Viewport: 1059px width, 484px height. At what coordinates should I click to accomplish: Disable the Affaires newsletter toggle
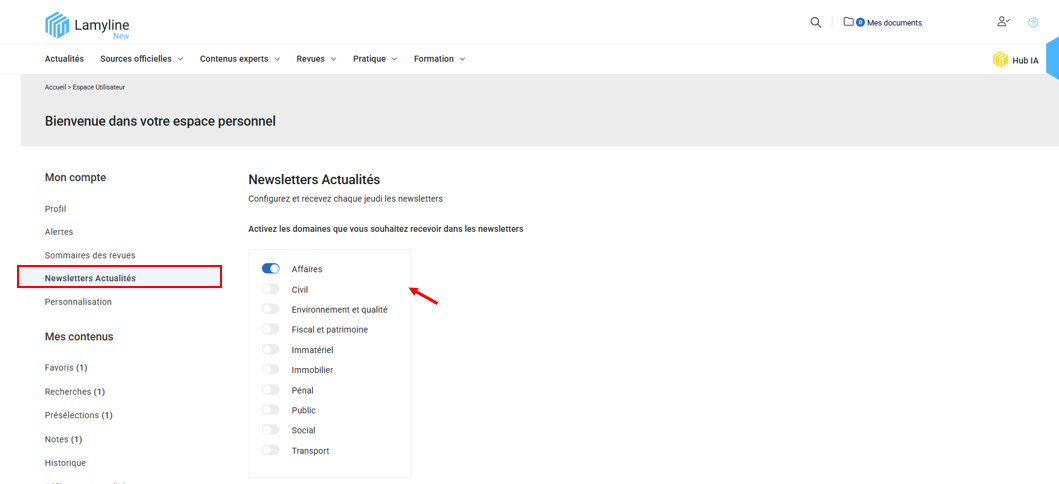(271, 269)
